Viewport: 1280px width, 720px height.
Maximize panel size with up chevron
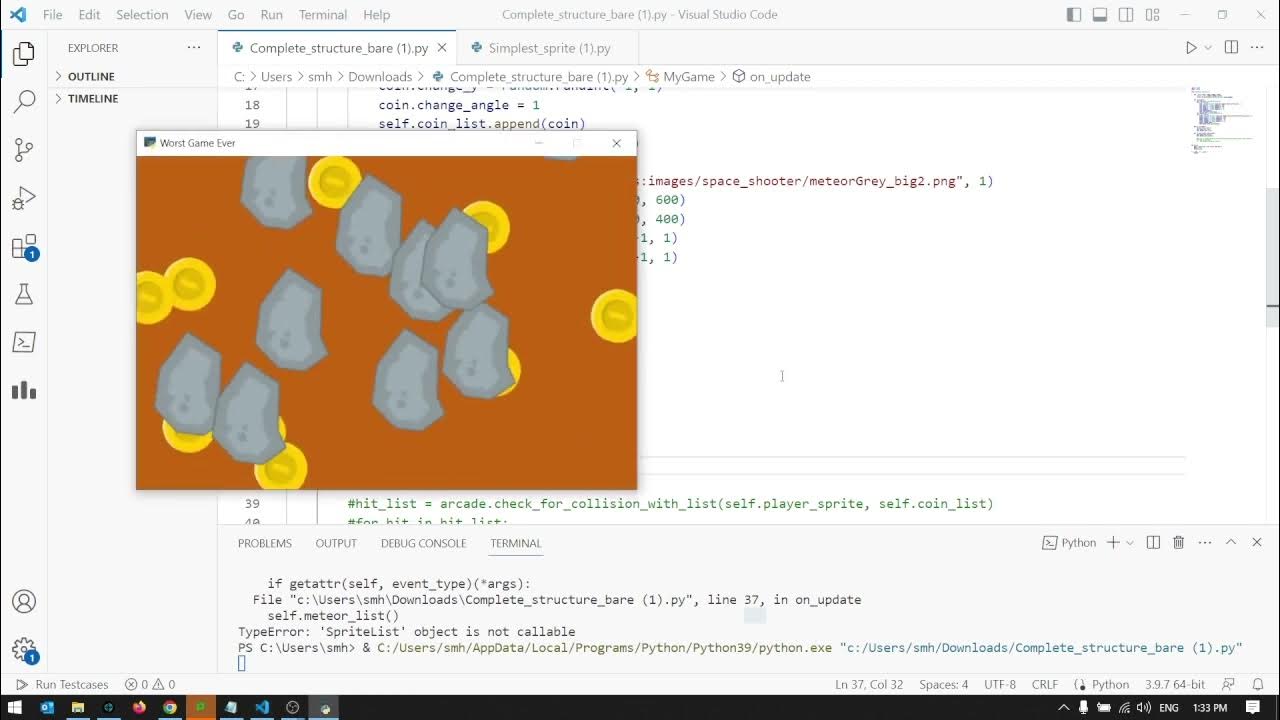pyautogui.click(x=1231, y=543)
